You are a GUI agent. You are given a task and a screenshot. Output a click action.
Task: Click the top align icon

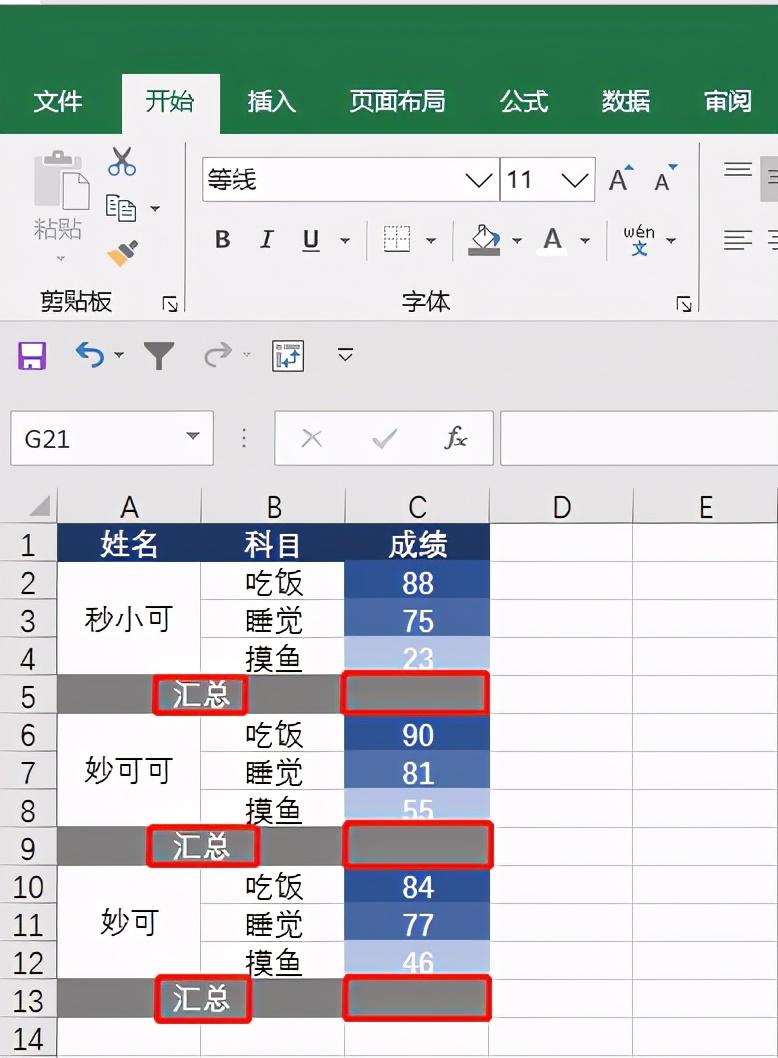point(738,169)
